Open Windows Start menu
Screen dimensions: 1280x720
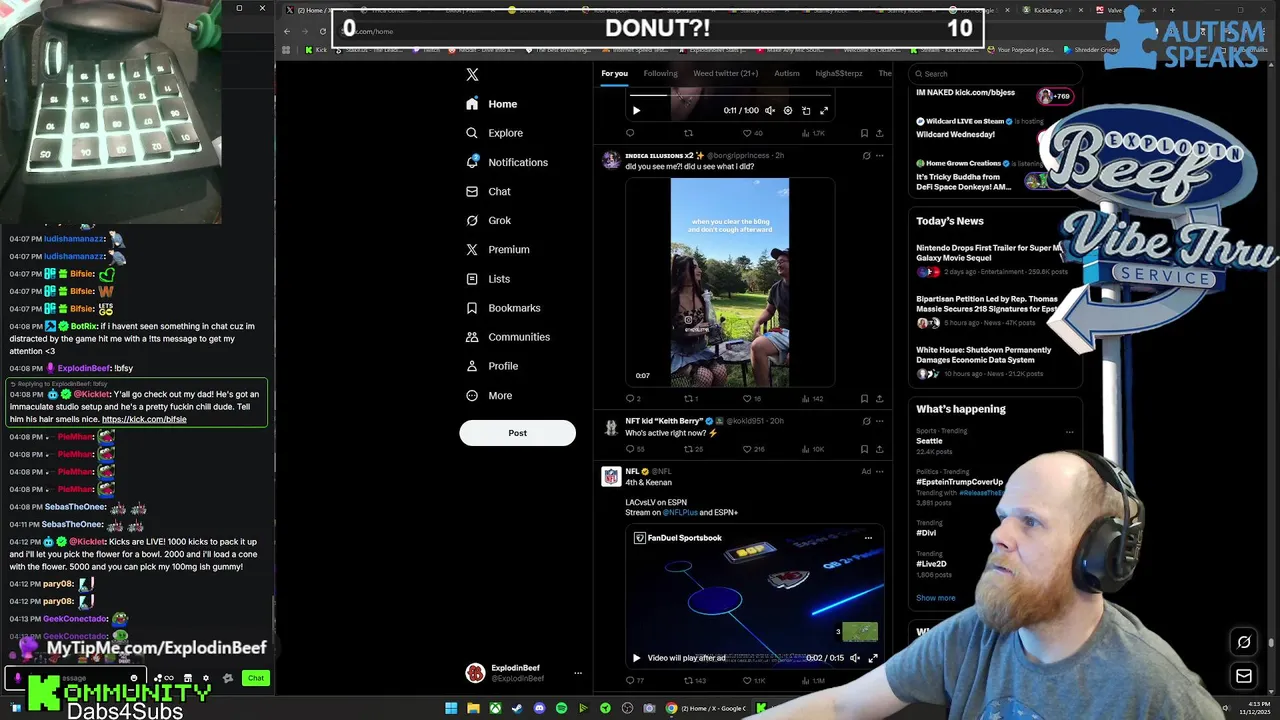451,708
